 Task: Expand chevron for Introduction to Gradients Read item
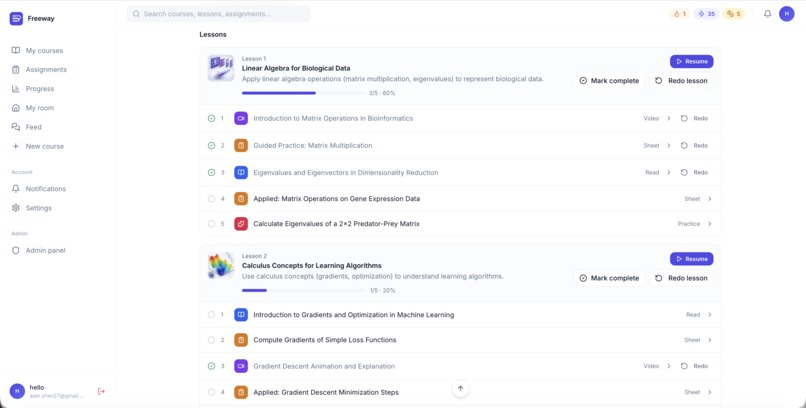pos(710,314)
